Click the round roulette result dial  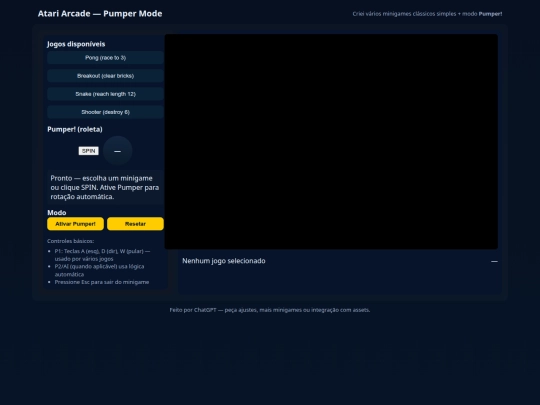point(117,151)
